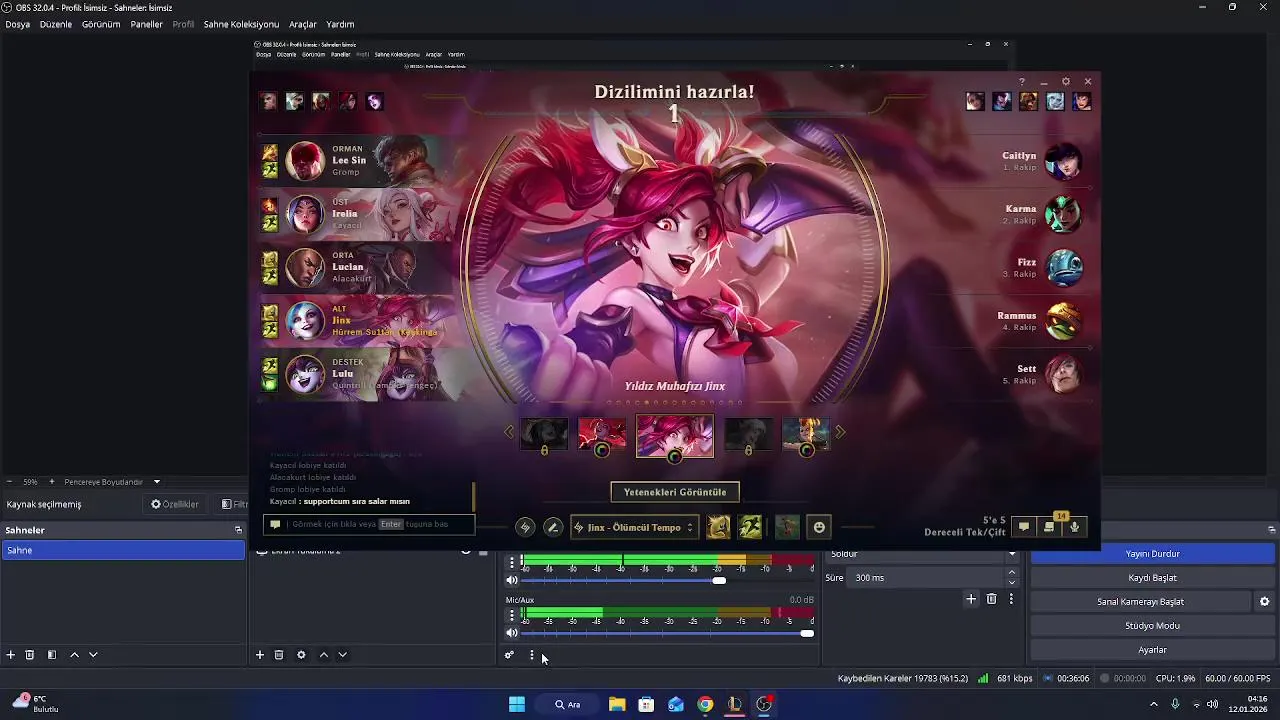Open virtual camera settings with the gear icon

pos(1264,602)
